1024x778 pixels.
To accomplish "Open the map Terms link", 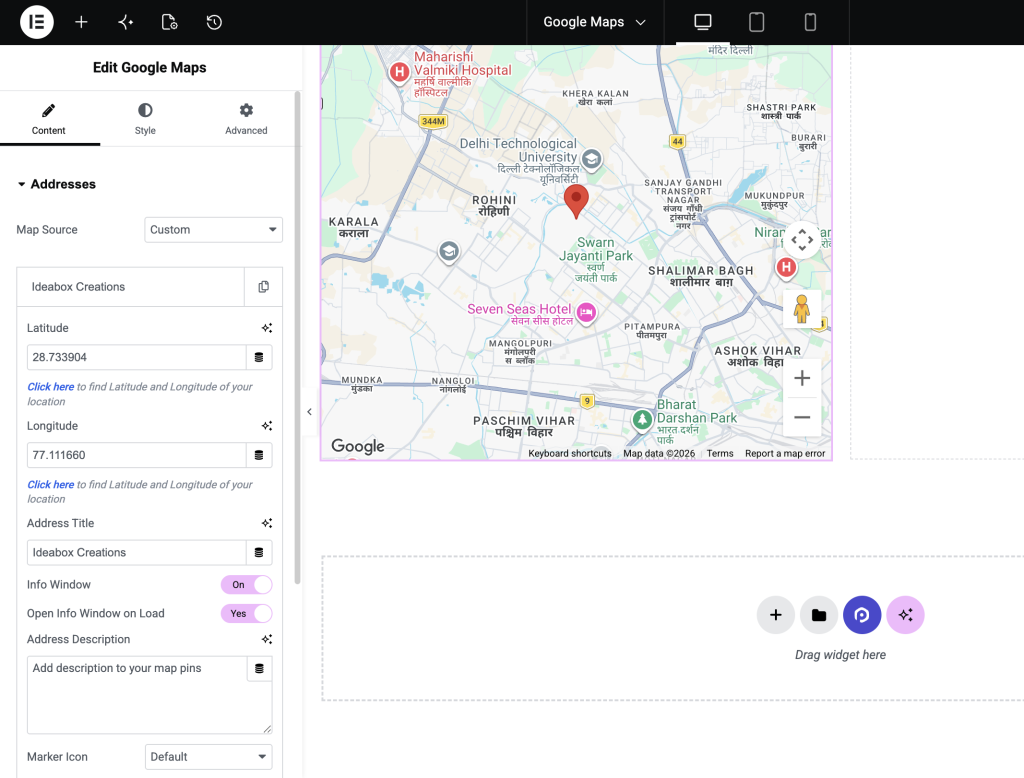I will coord(720,453).
